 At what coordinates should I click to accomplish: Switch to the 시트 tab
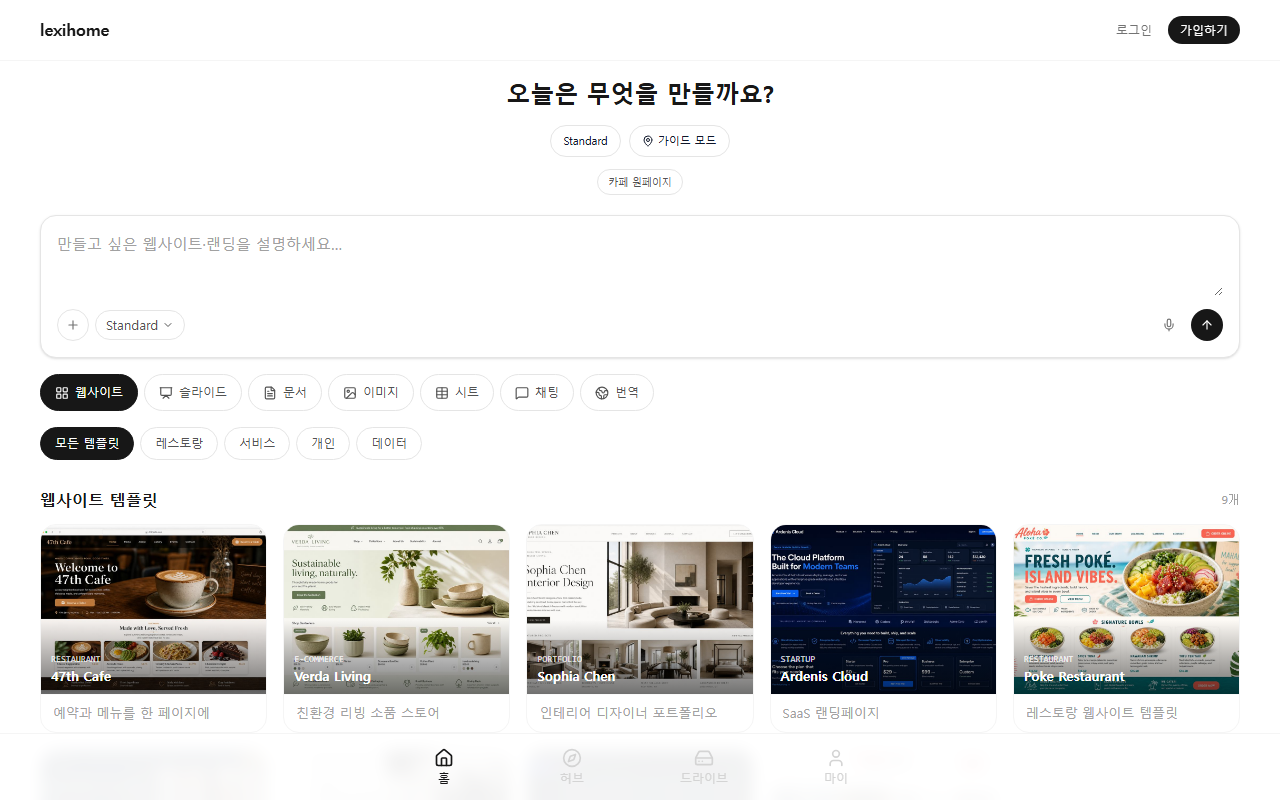457,393
